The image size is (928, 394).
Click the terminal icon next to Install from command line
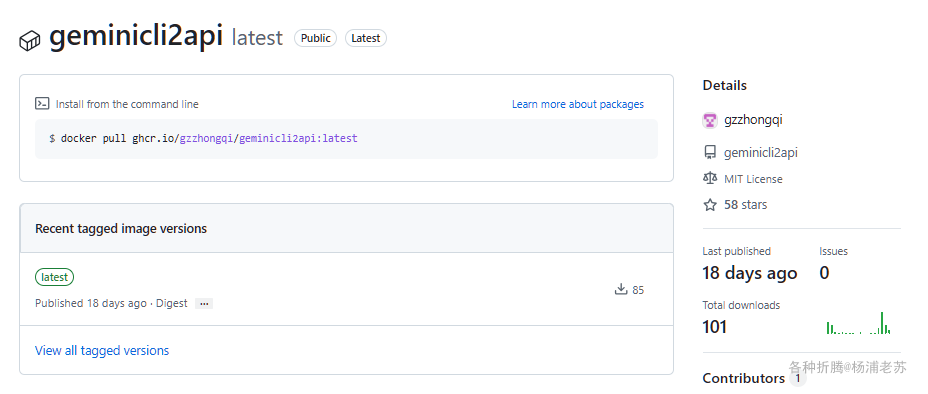pyautogui.click(x=42, y=104)
